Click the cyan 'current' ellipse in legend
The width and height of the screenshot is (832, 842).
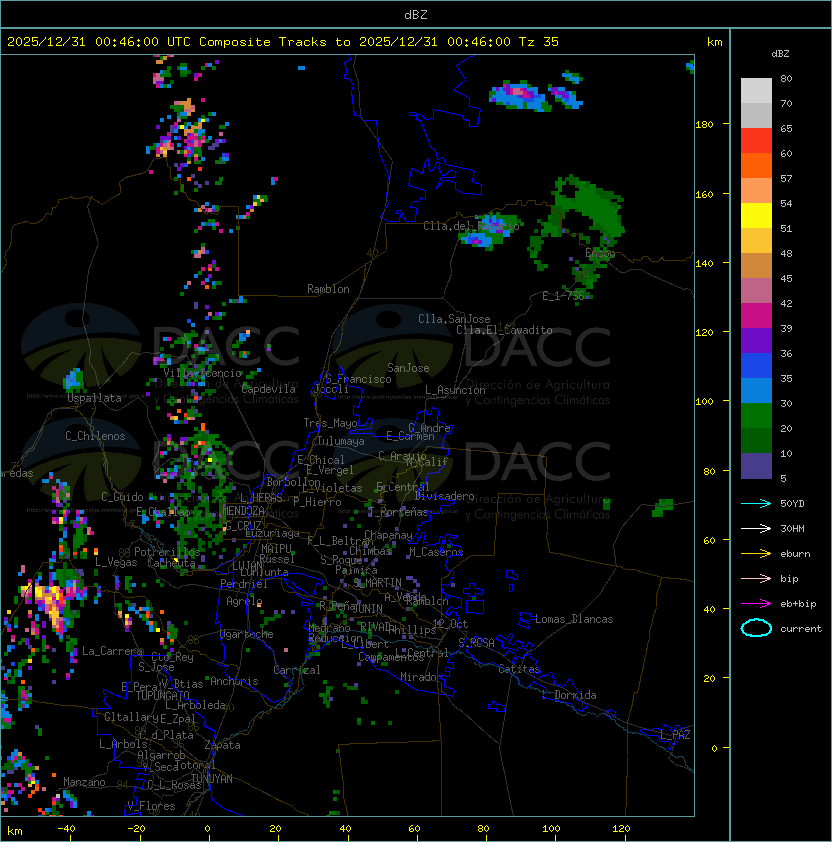(x=756, y=628)
